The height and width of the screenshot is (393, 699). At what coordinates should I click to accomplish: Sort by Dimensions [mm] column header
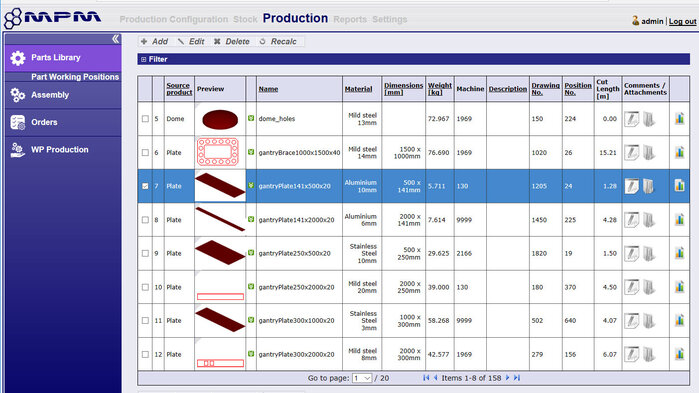pos(403,89)
